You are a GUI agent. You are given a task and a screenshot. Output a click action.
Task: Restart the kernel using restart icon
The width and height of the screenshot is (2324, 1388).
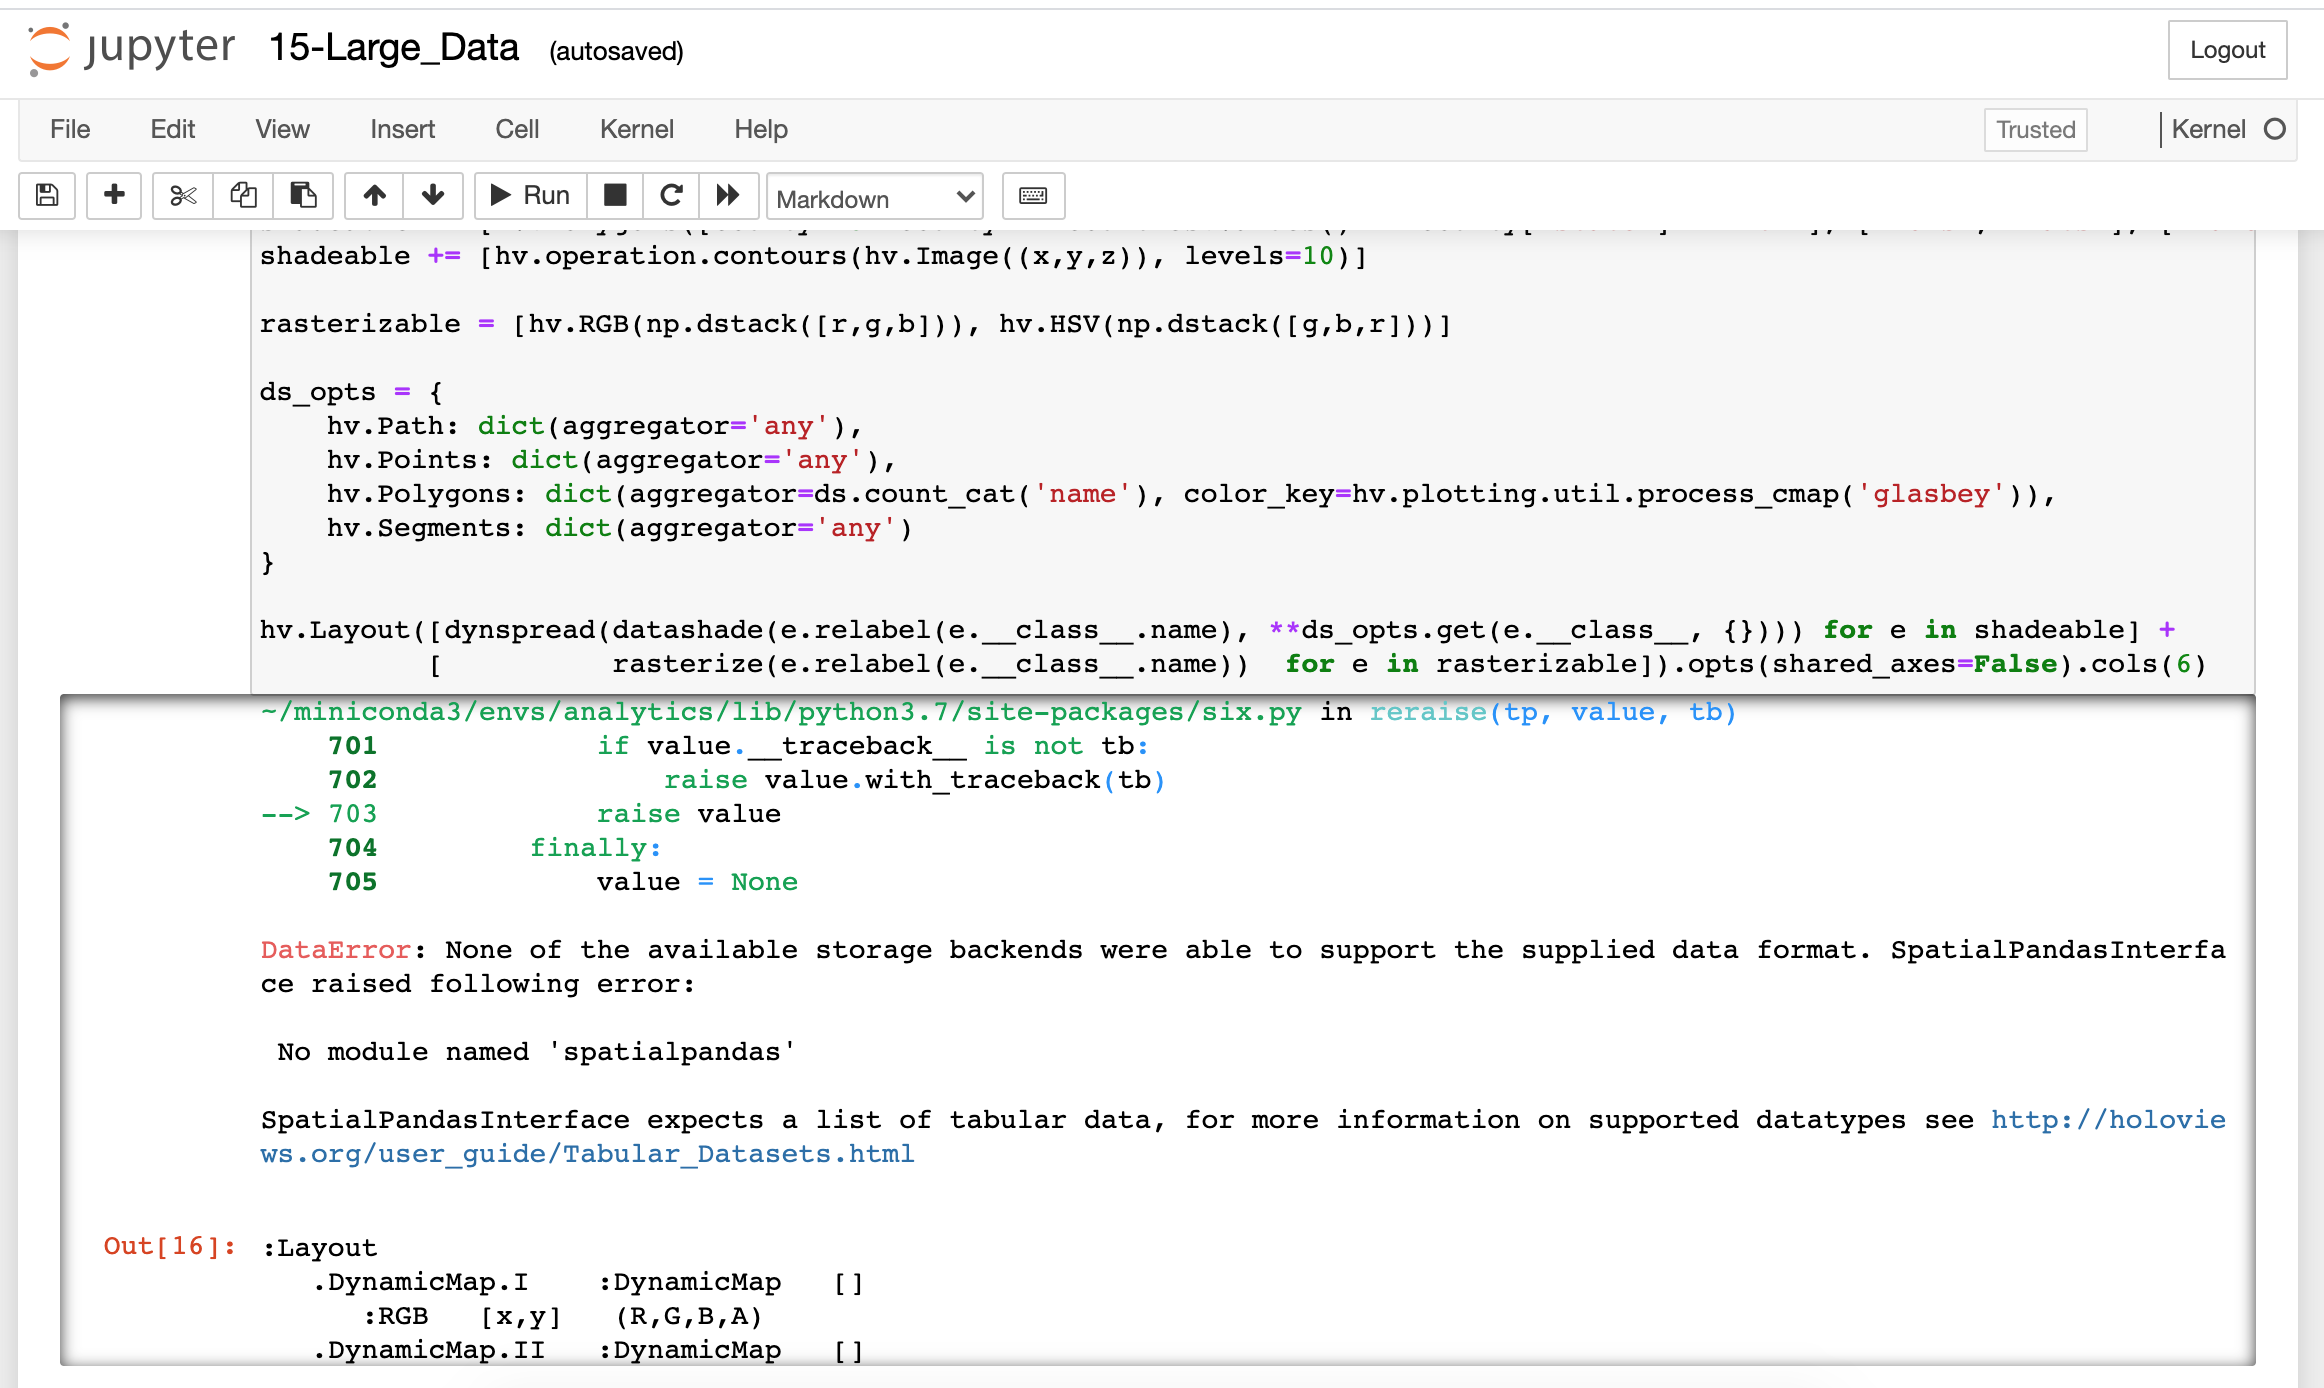pyautogui.click(x=671, y=196)
